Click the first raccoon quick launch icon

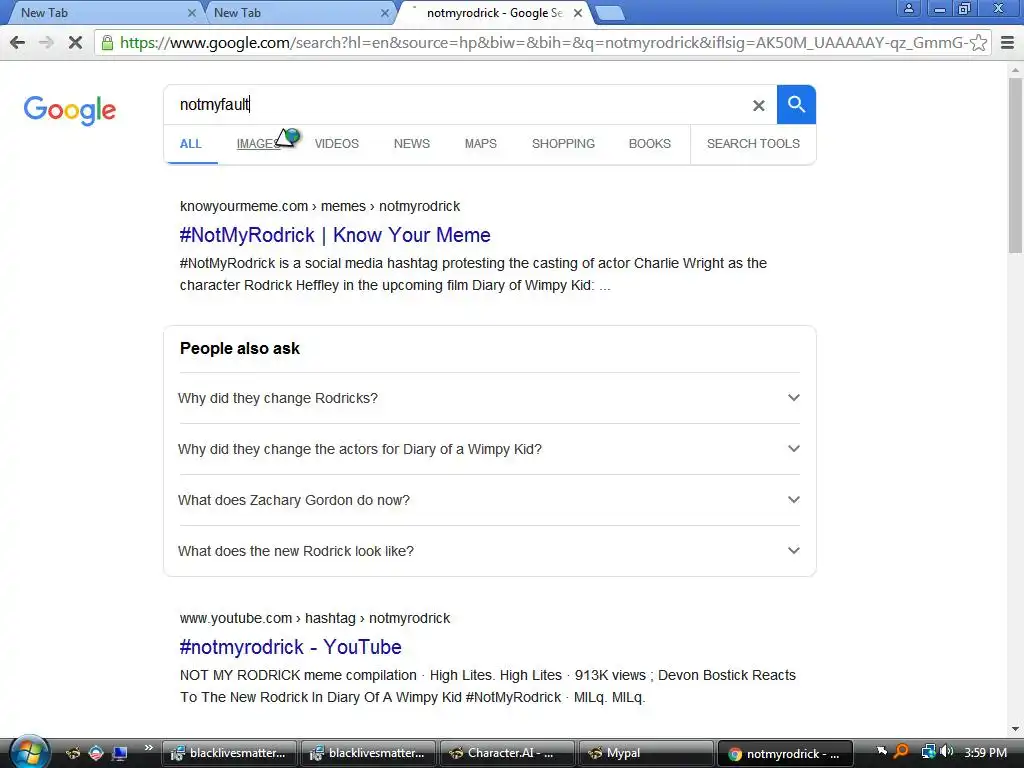(72, 753)
